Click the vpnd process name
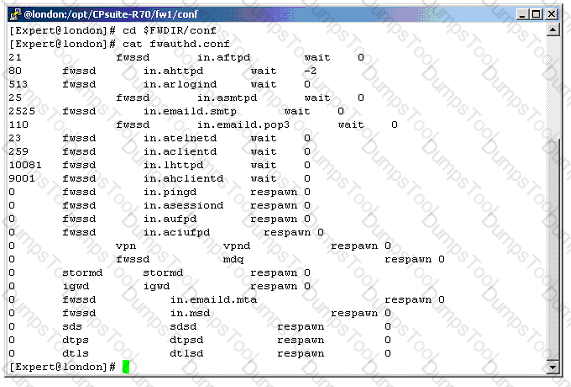571x387 pixels. [237, 246]
